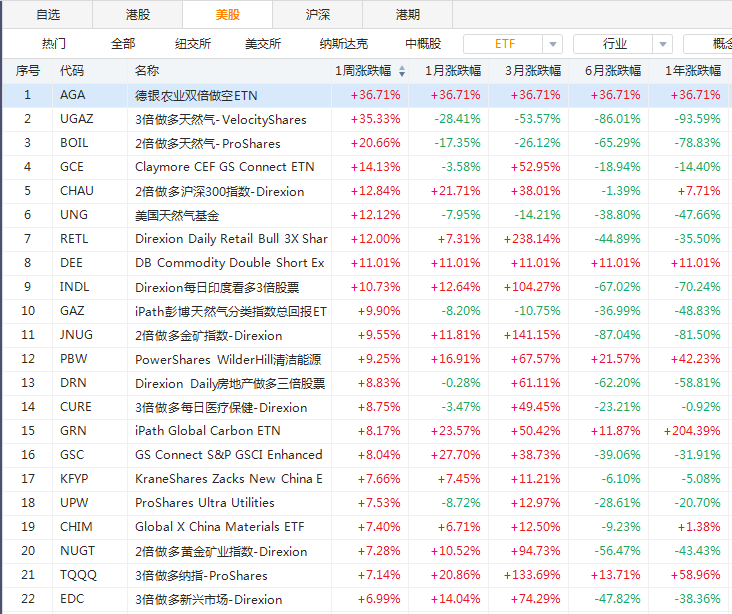
Task: Select the UNG ticker code
Action: 74,214
